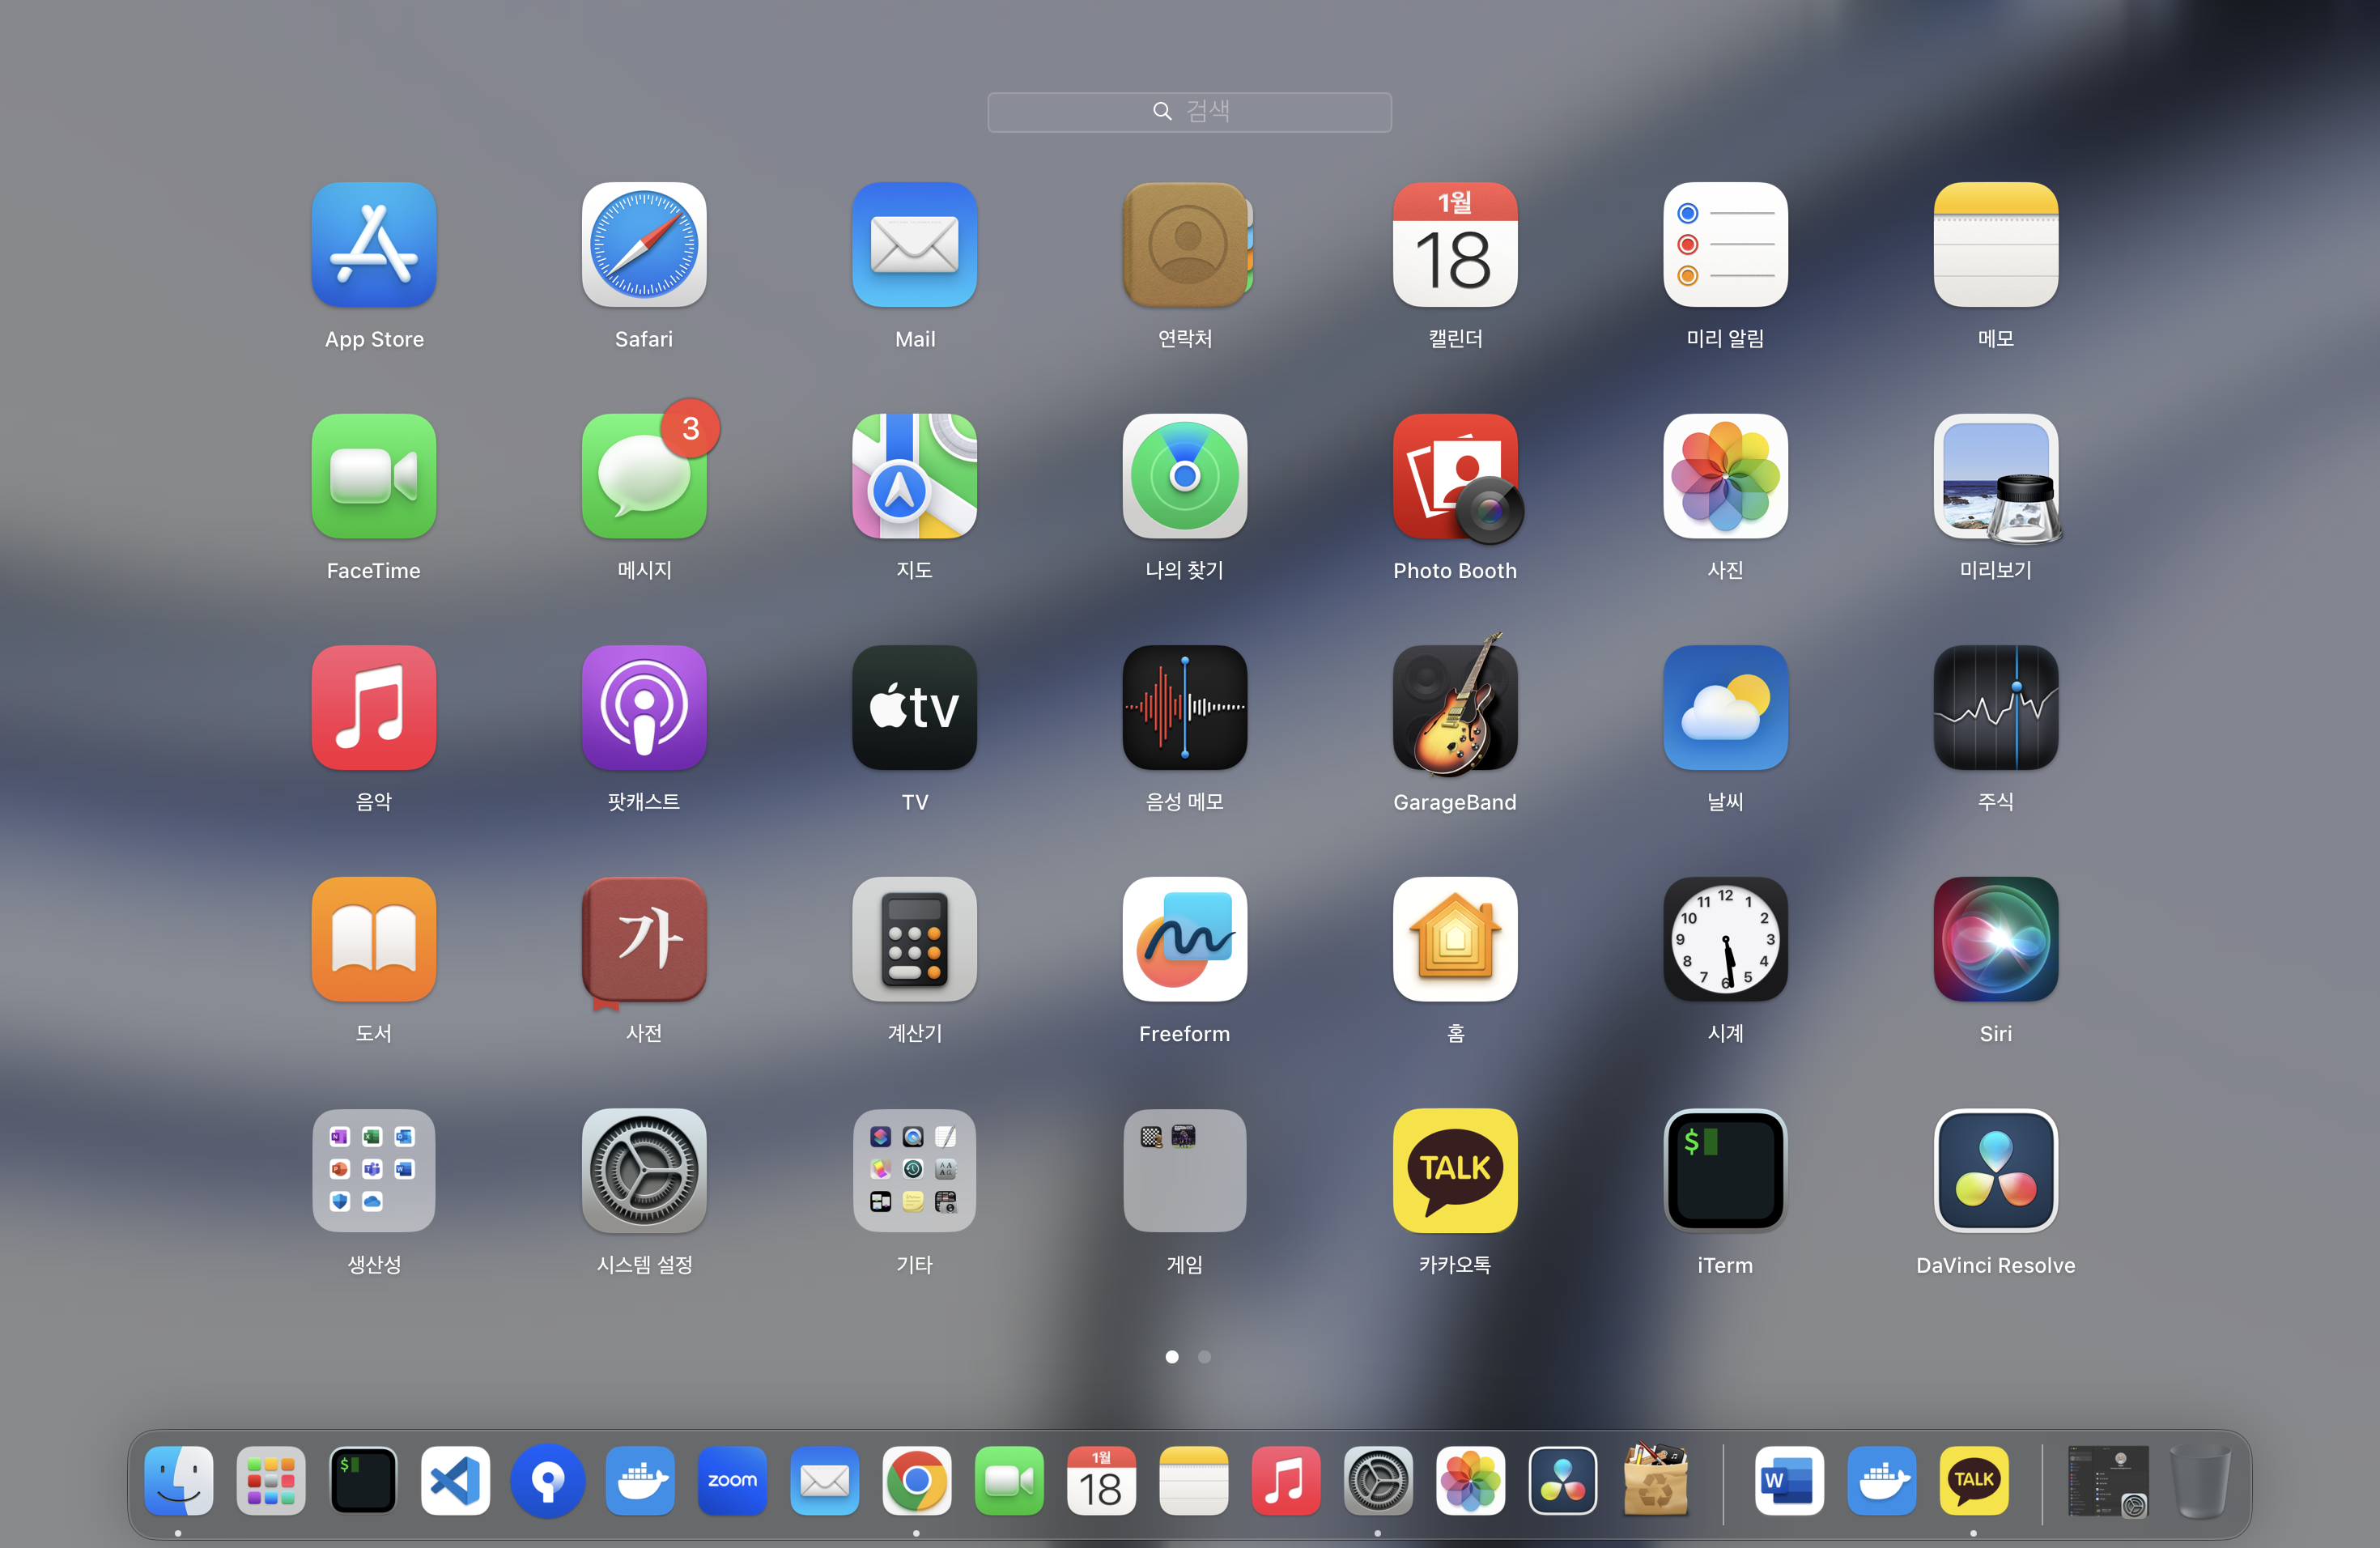Open Notes in the Dock

click(x=1193, y=1480)
